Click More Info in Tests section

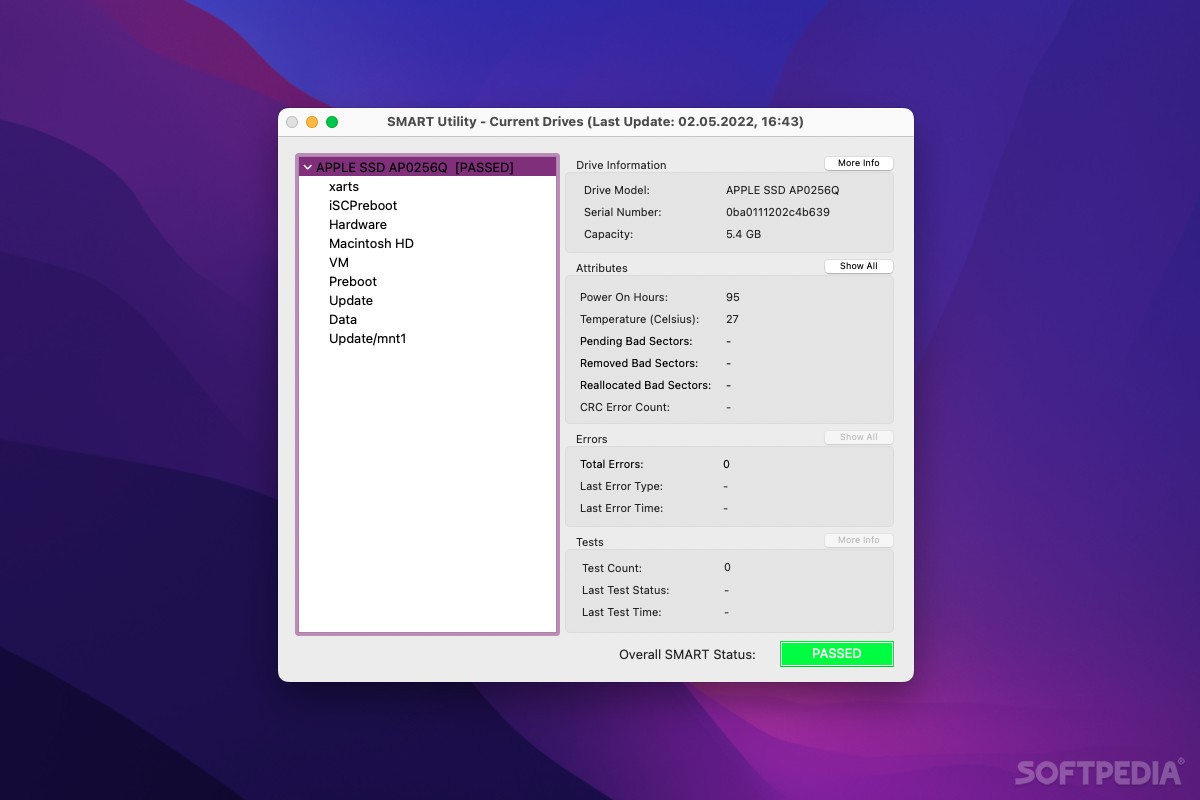pyautogui.click(x=859, y=540)
